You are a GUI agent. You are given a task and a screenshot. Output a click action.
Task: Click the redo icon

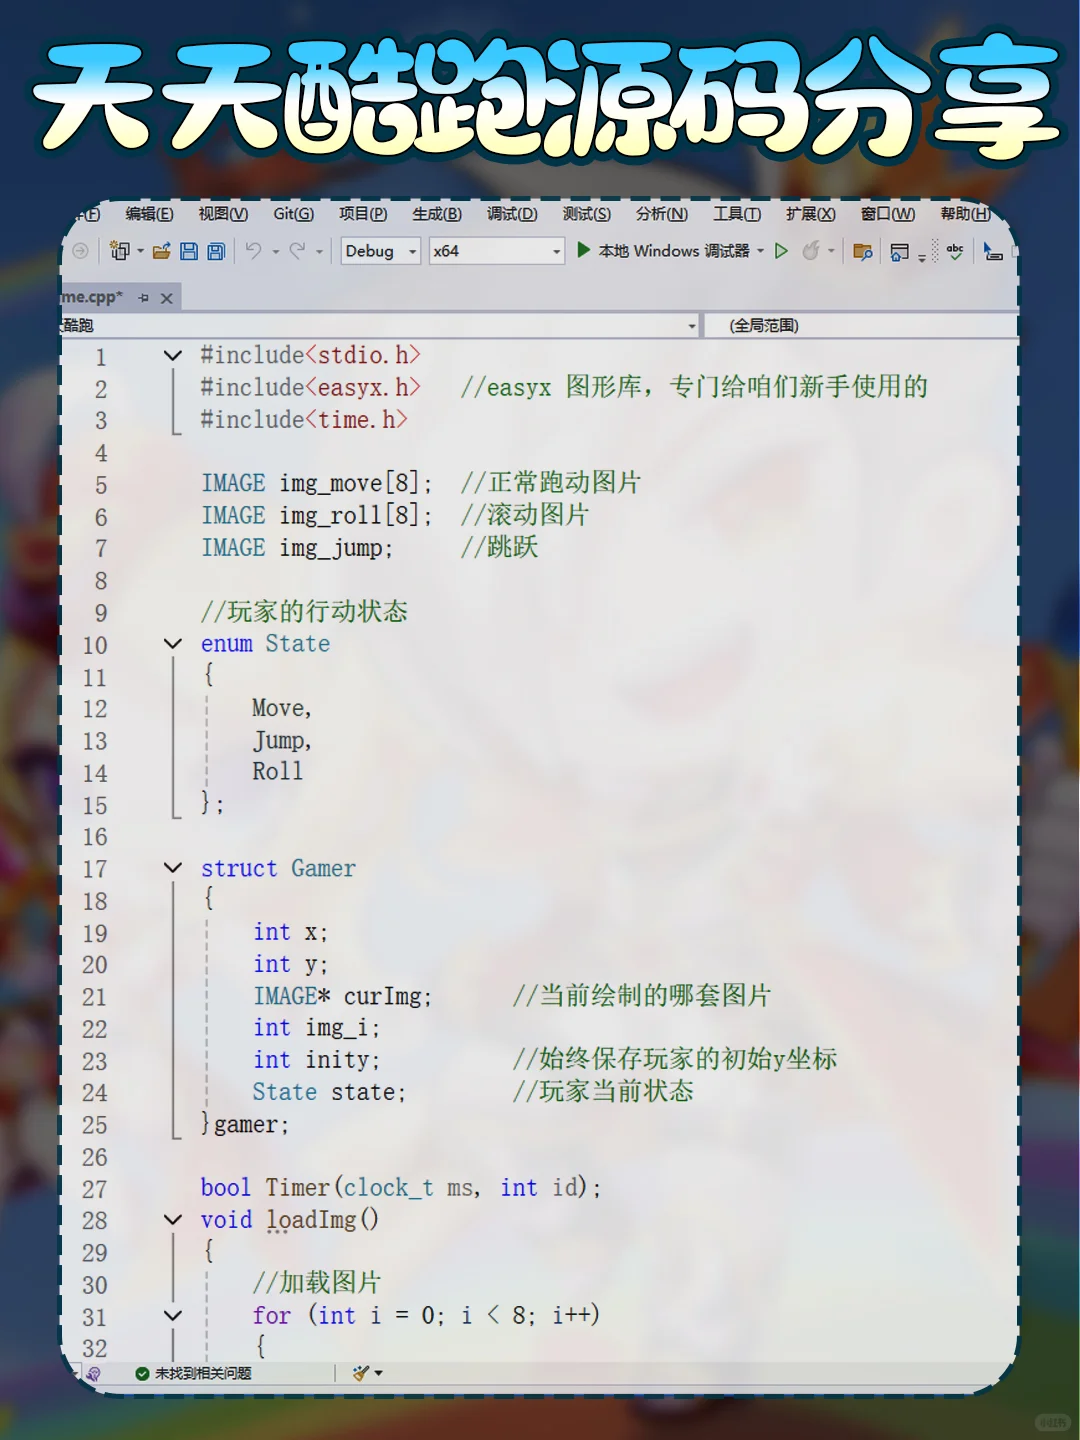click(x=297, y=251)
